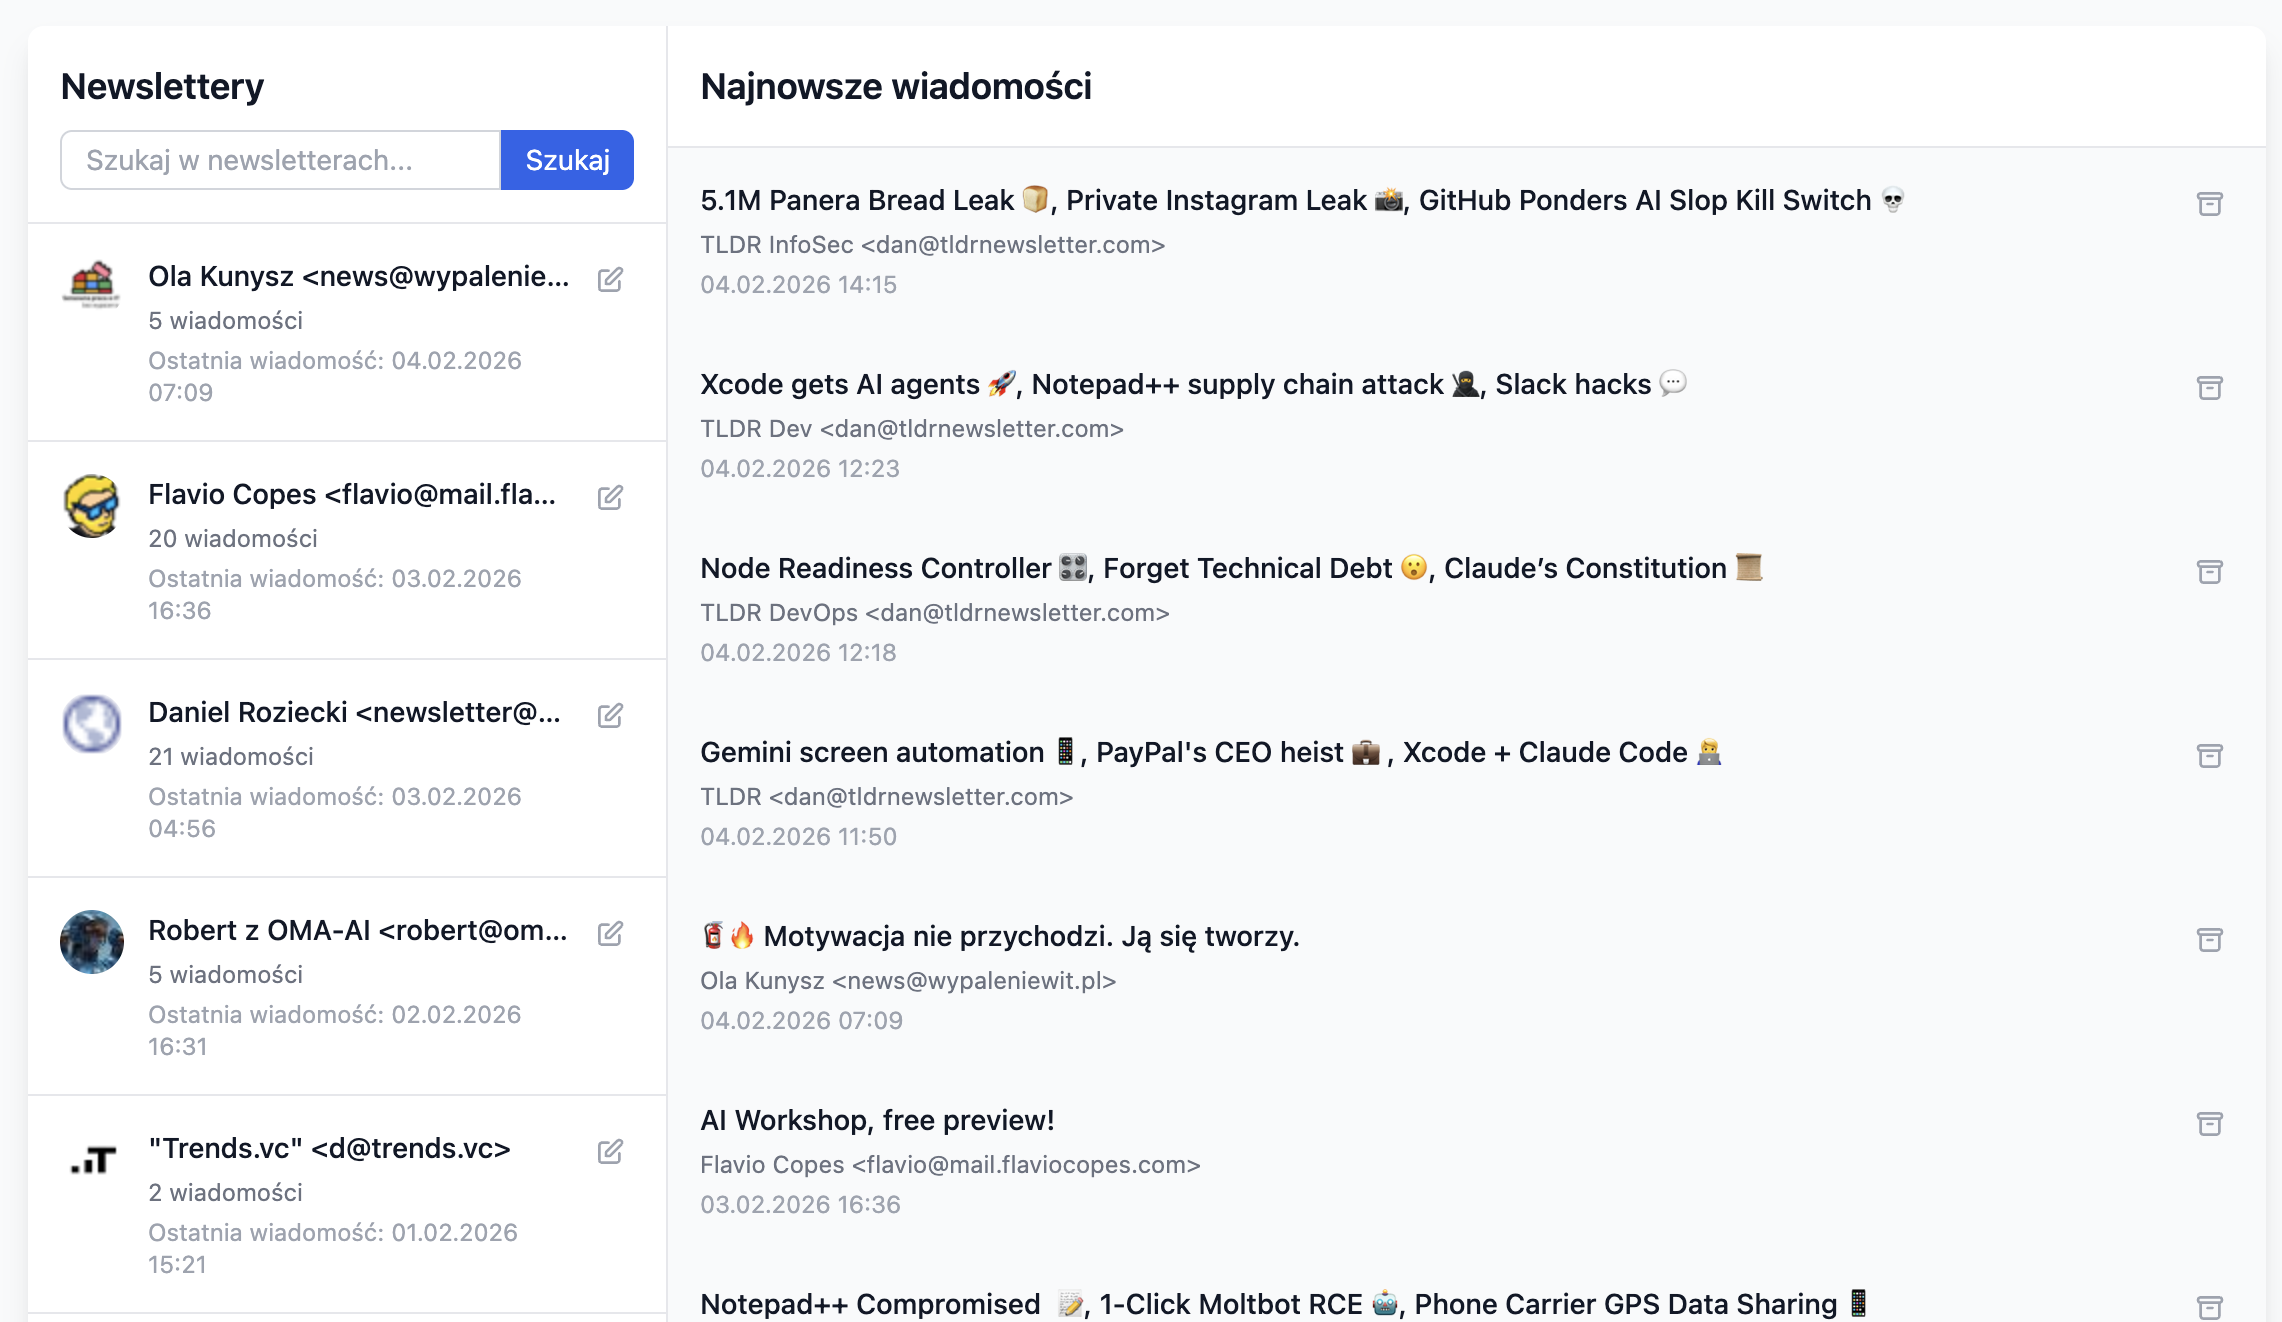Image resolution: width=2282 pixels, height=1322 pixels.
Task: Click '2 wiadomości' count under Trends.vc
Action: point(225,1193)
